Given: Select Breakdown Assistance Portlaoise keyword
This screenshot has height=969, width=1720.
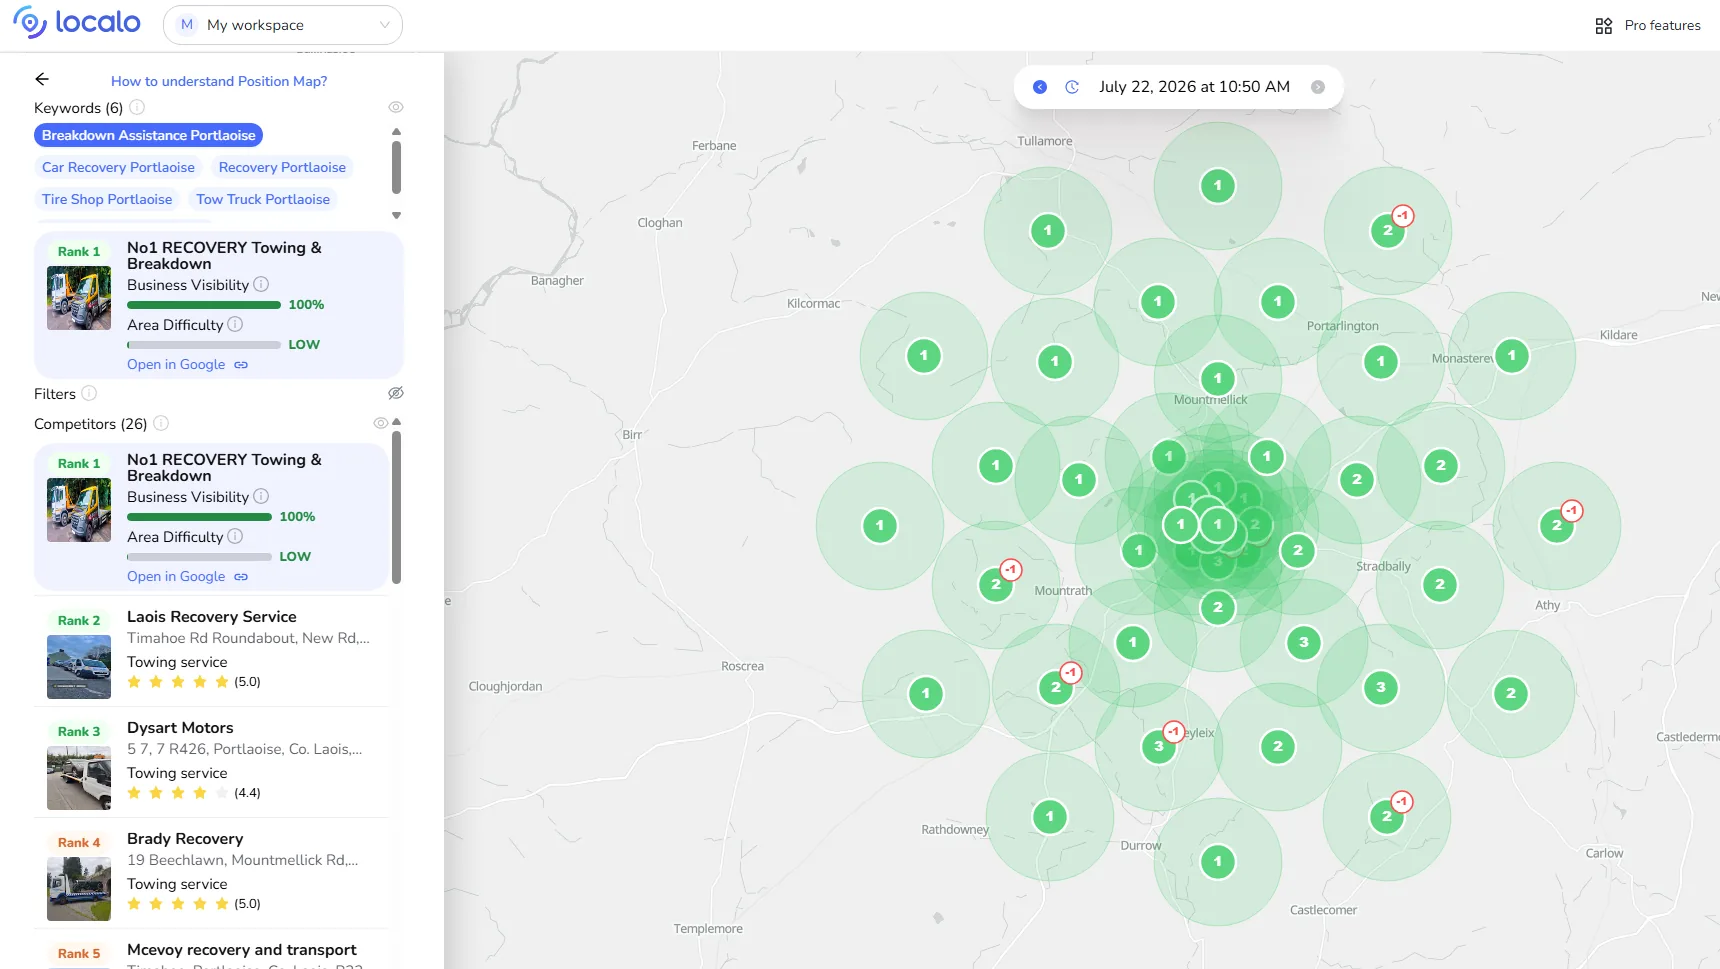Looking at the screenshot, I should (149, 135).
